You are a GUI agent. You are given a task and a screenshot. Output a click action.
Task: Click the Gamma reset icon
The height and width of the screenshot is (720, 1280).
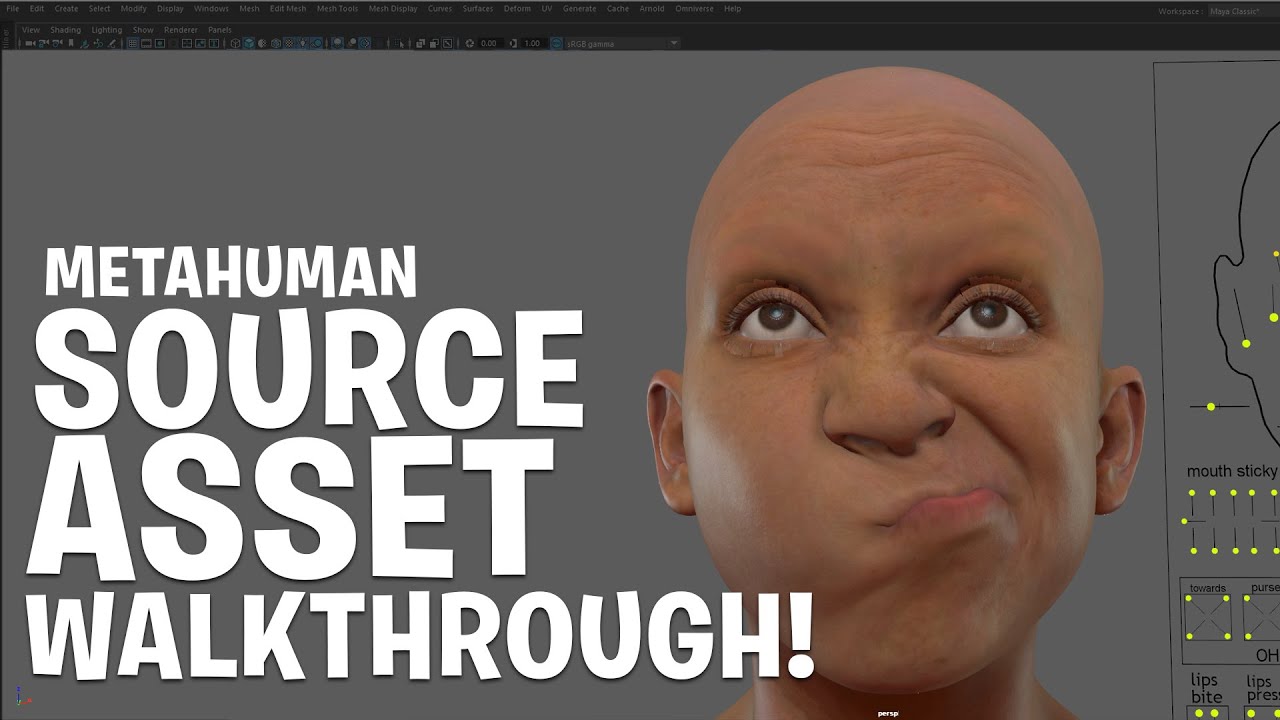tap(513, 43)
